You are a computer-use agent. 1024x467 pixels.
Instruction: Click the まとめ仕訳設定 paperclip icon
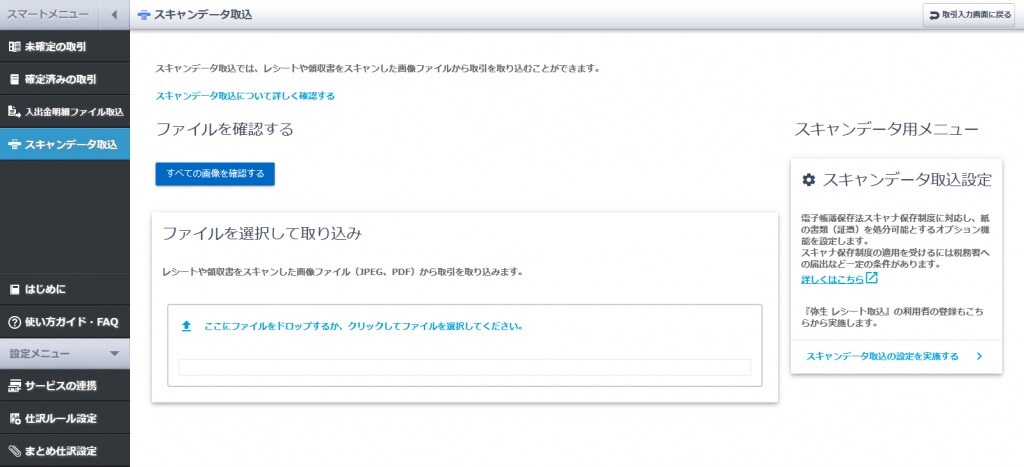click(14, 451)
